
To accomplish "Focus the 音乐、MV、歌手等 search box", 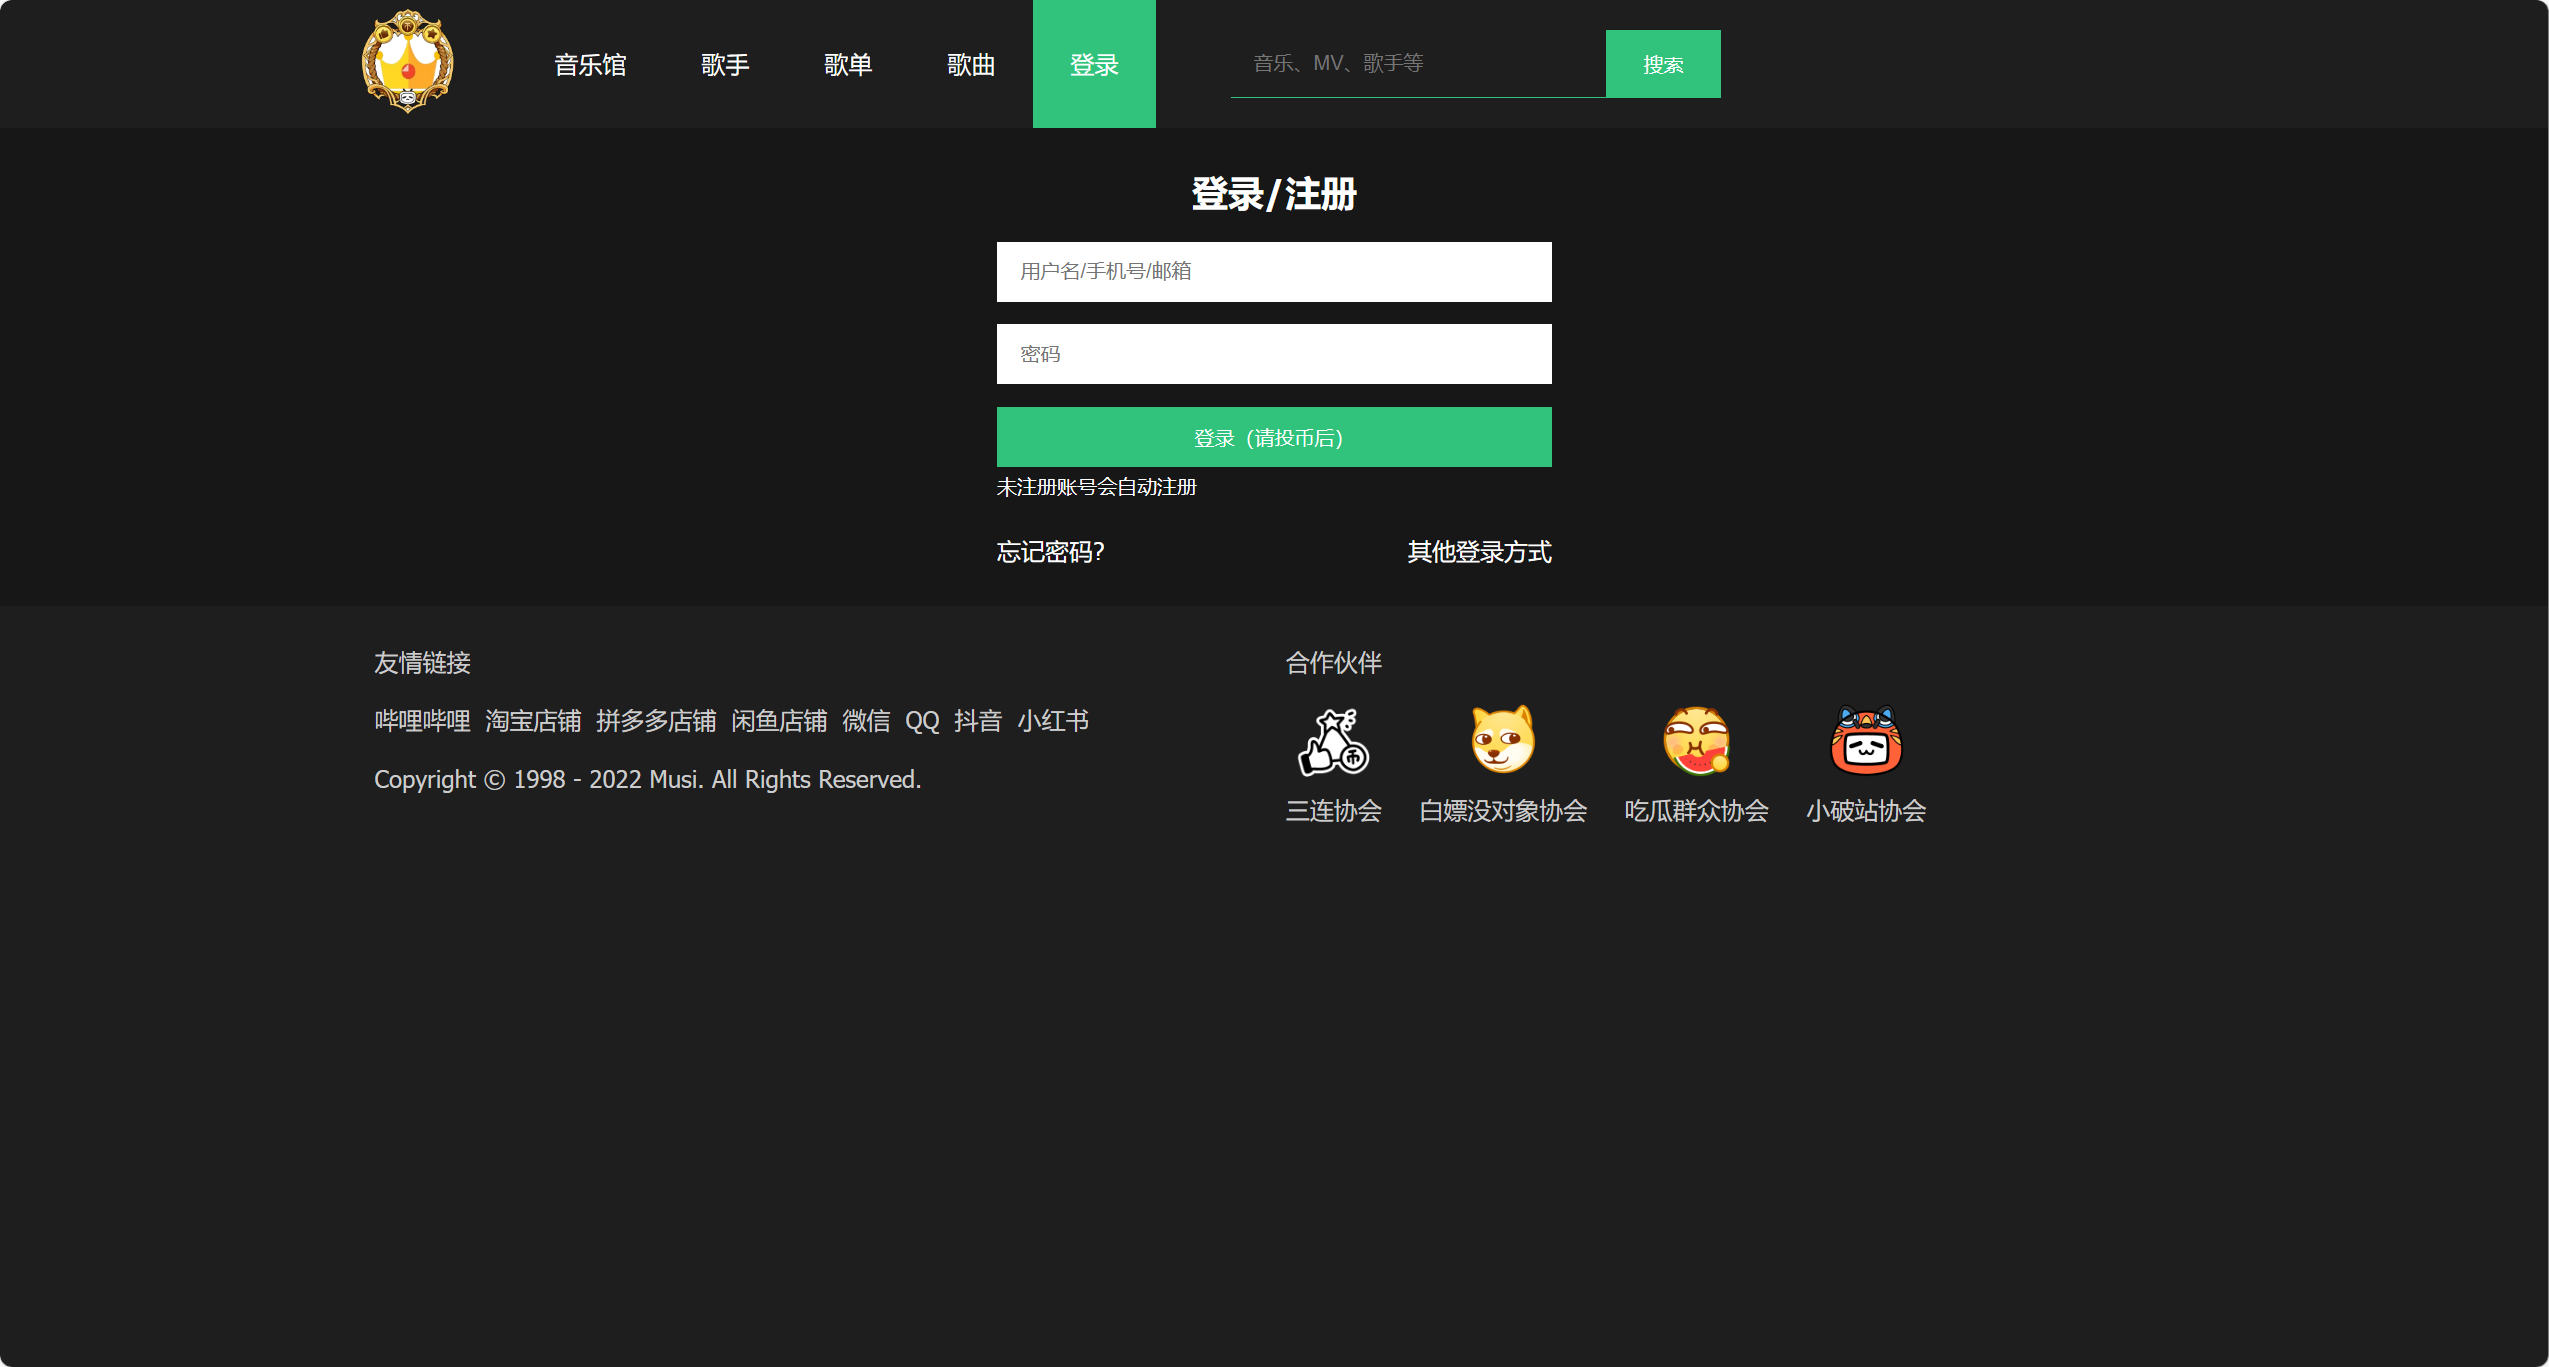I will tap(1417, 64).
